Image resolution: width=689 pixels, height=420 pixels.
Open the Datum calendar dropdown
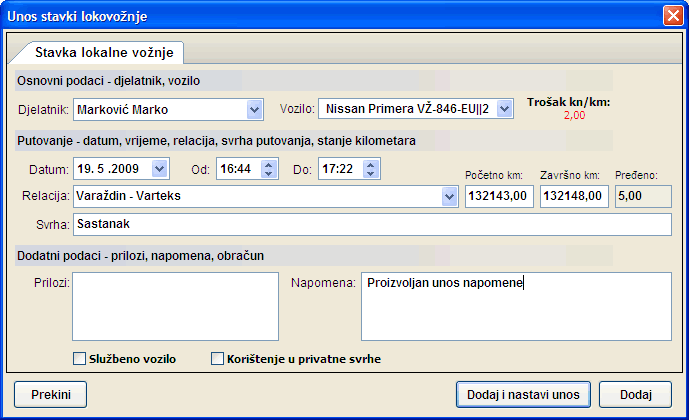160,169
